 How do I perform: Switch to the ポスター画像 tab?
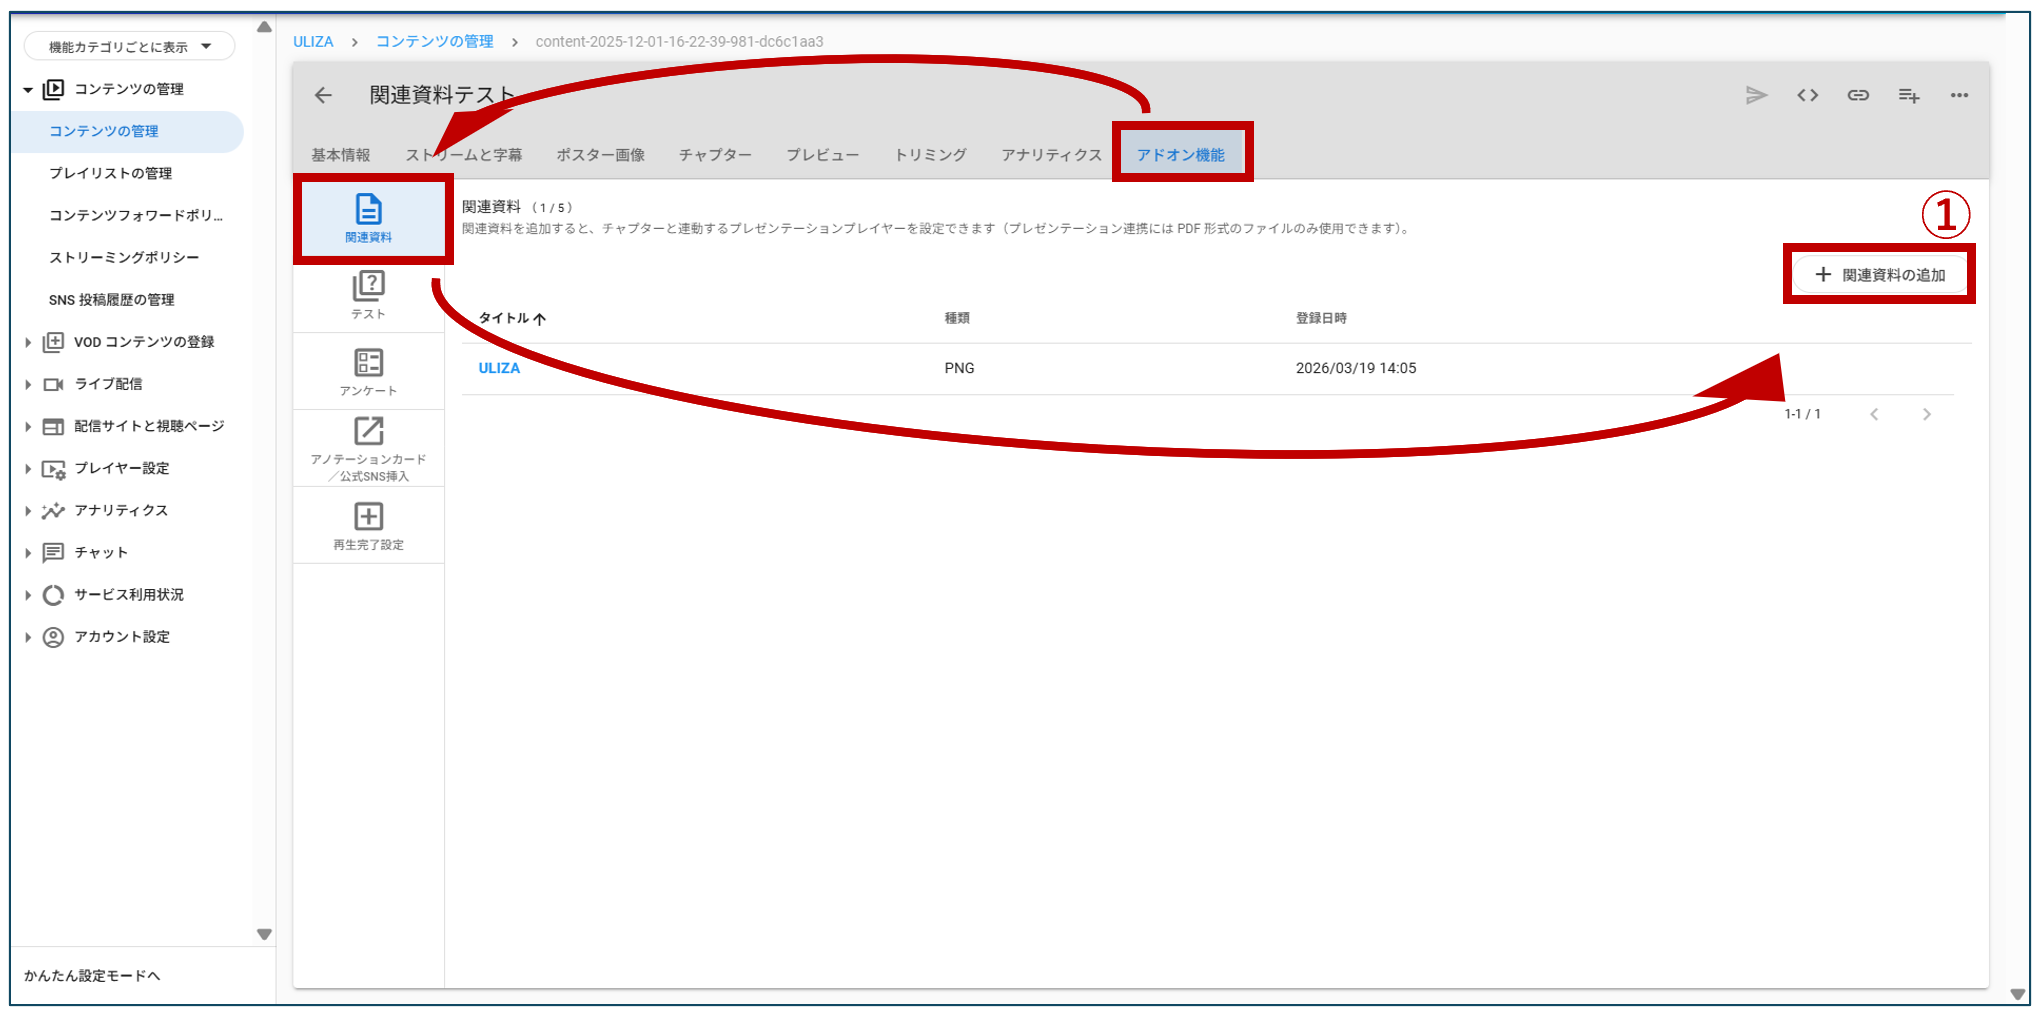(x=600, y=155)
